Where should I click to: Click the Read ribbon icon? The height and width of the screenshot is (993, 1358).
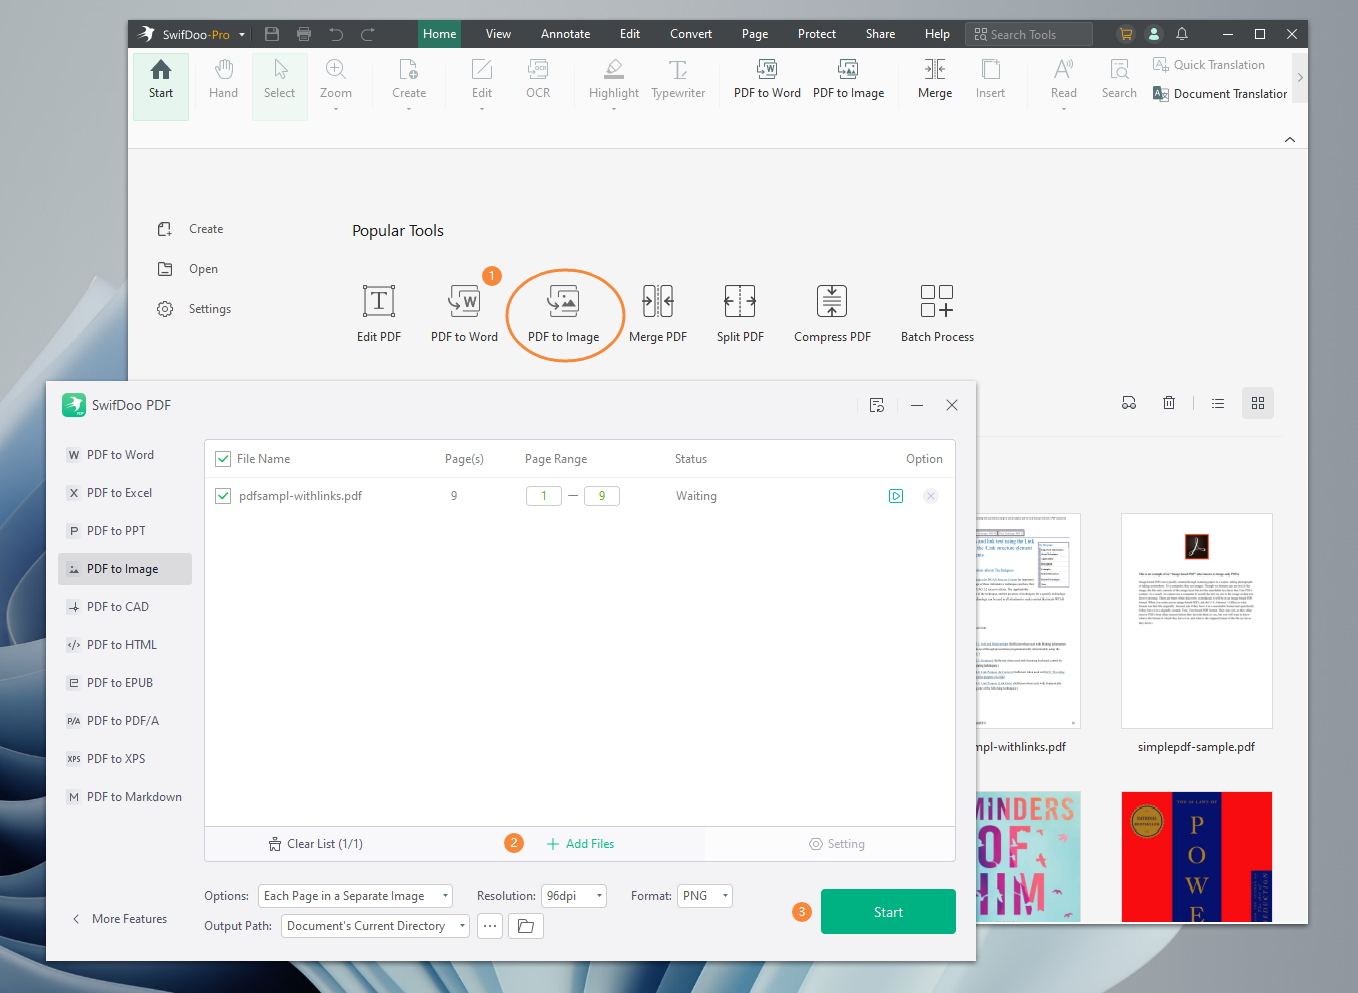(1064, 82)
